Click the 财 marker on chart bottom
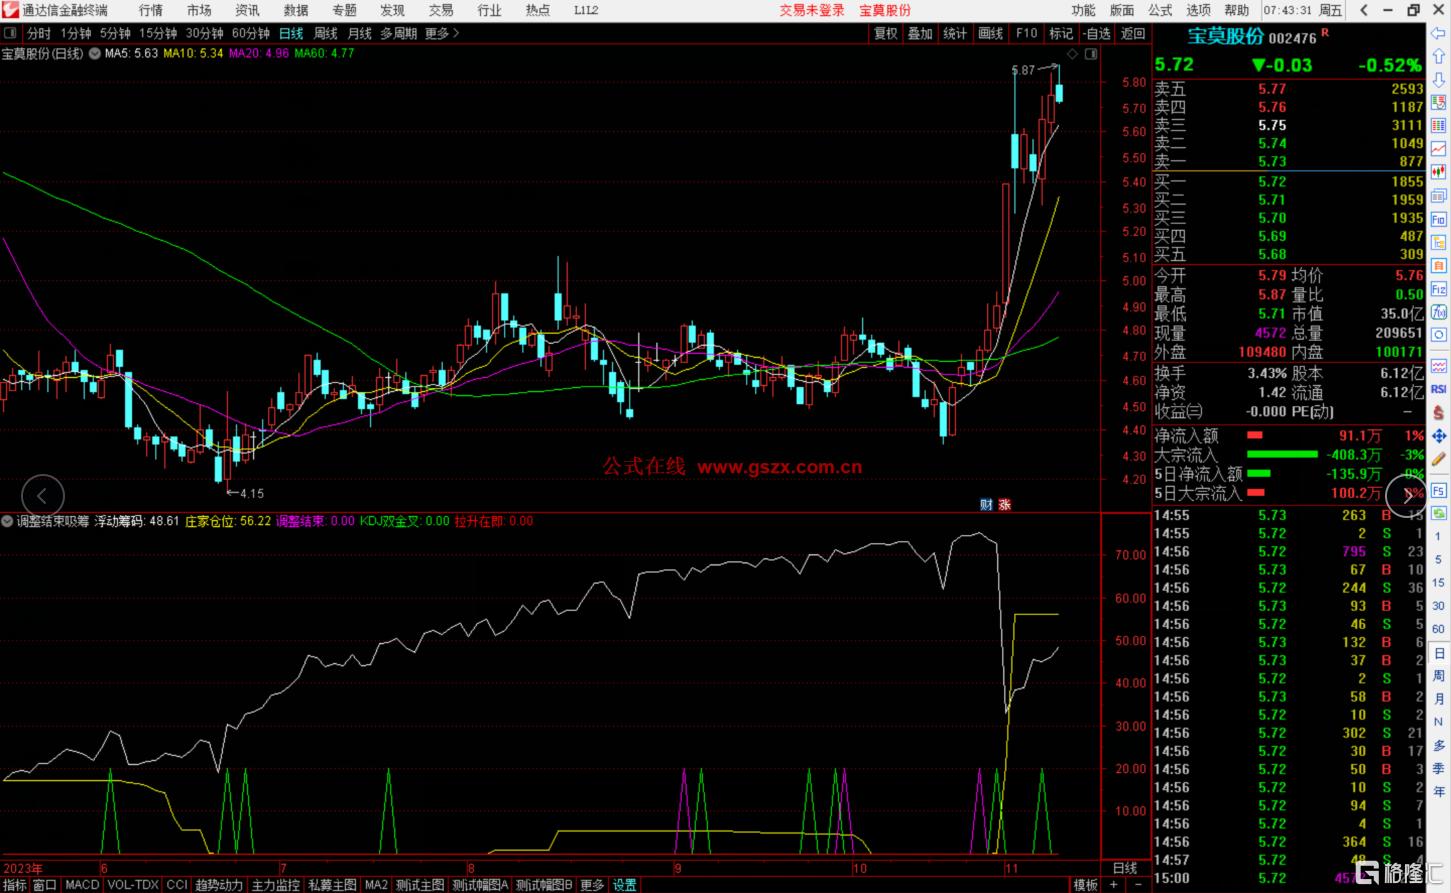The image size is (1451, 893). (986, 504)
